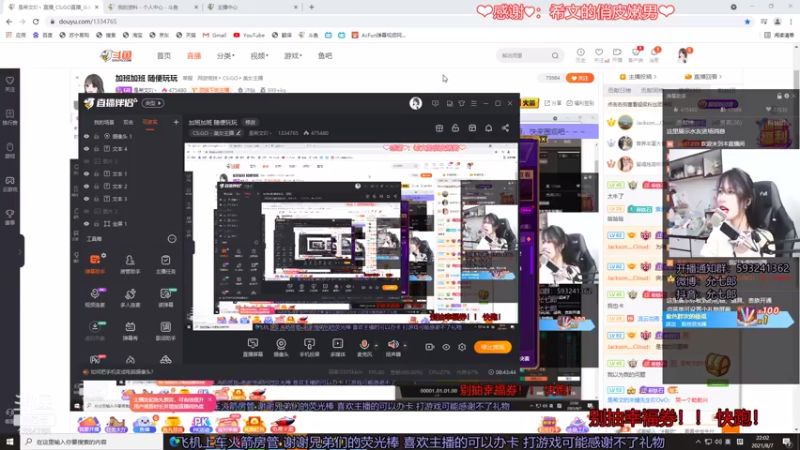Click the orange stop streaming button
The width and height of the screenshot is (800, 450).
tap(492, 347)
